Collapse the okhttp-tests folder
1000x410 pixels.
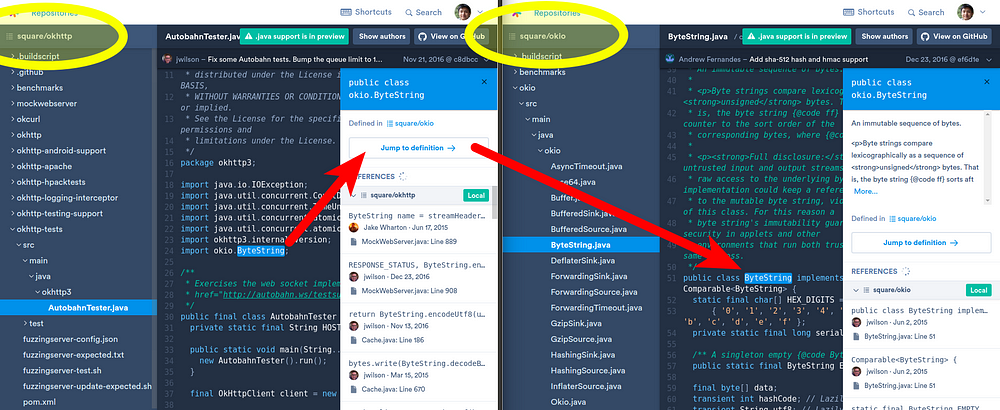13,229
